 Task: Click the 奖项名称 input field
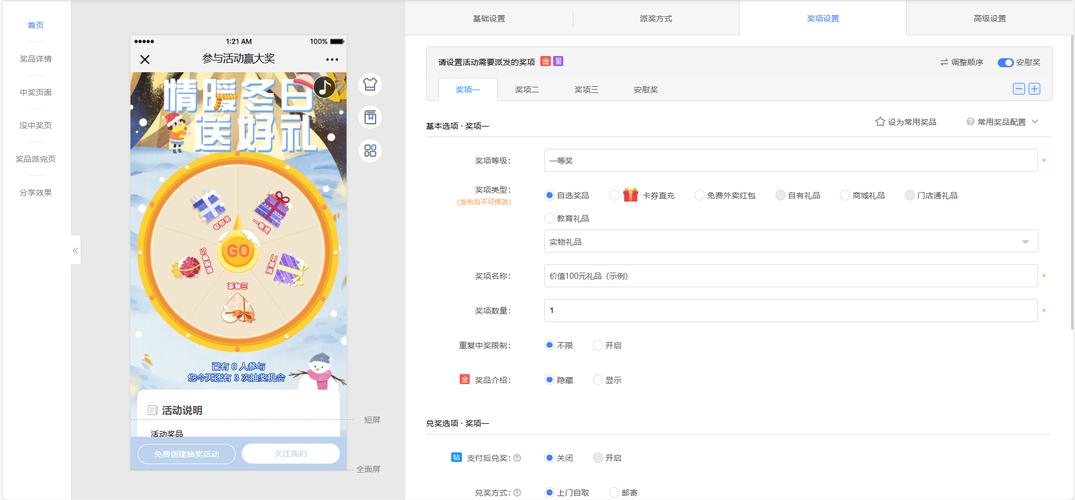tap(791, 276)
